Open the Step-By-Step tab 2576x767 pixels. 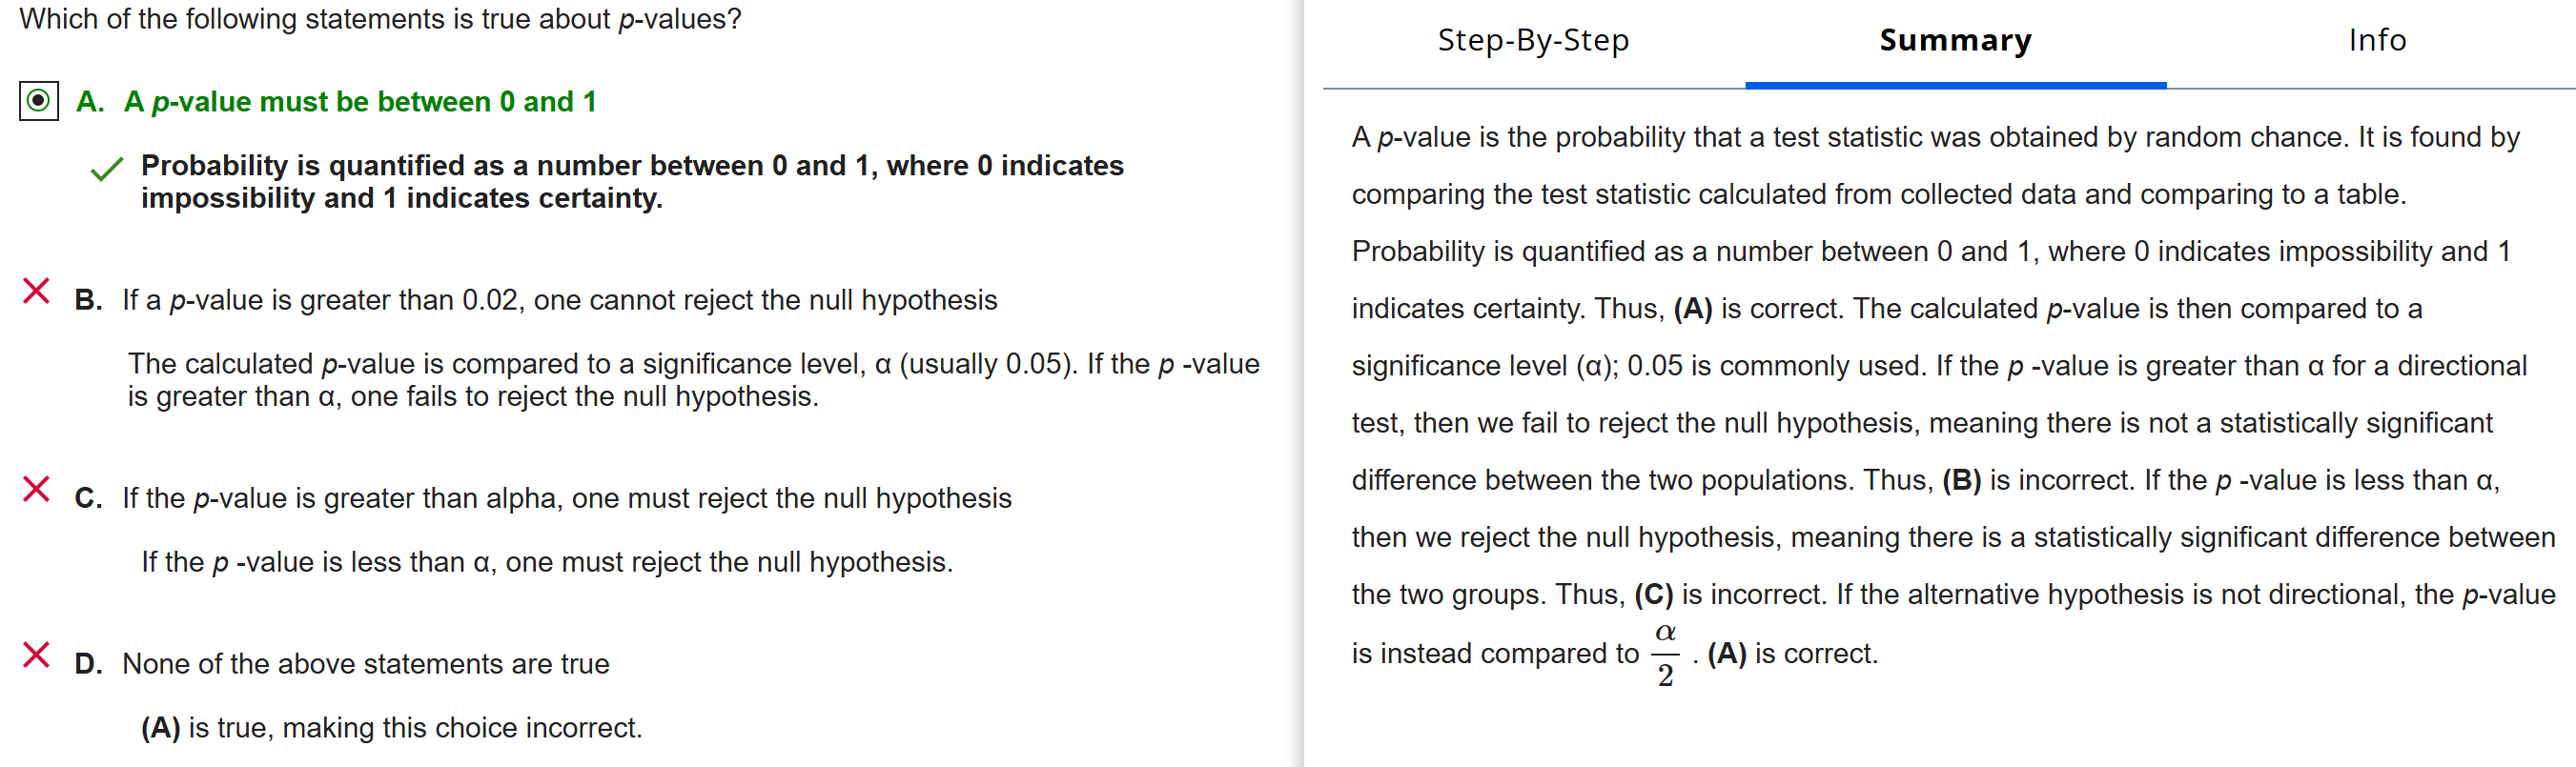click(1533, 40)
